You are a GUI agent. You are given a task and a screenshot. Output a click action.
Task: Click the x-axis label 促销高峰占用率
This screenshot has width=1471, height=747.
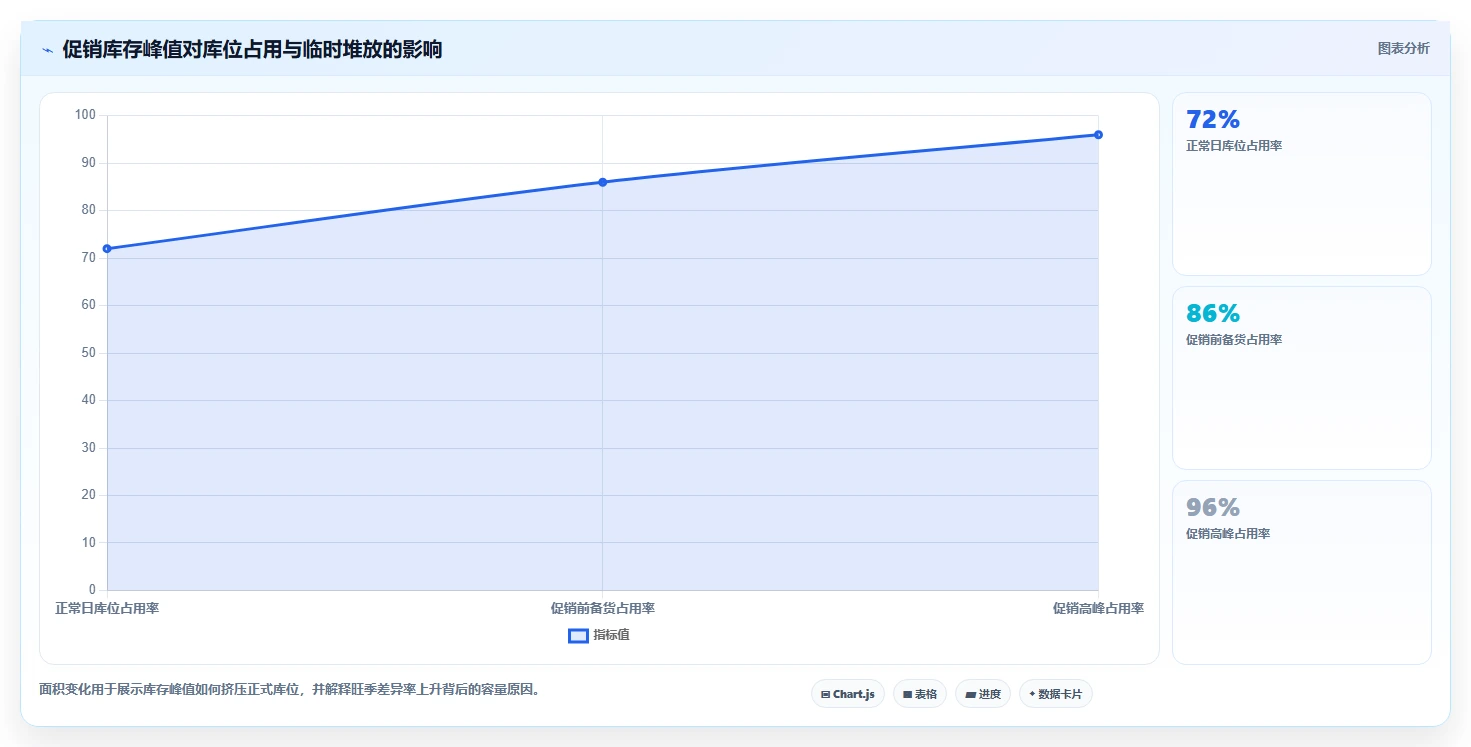coord(1098,608)
